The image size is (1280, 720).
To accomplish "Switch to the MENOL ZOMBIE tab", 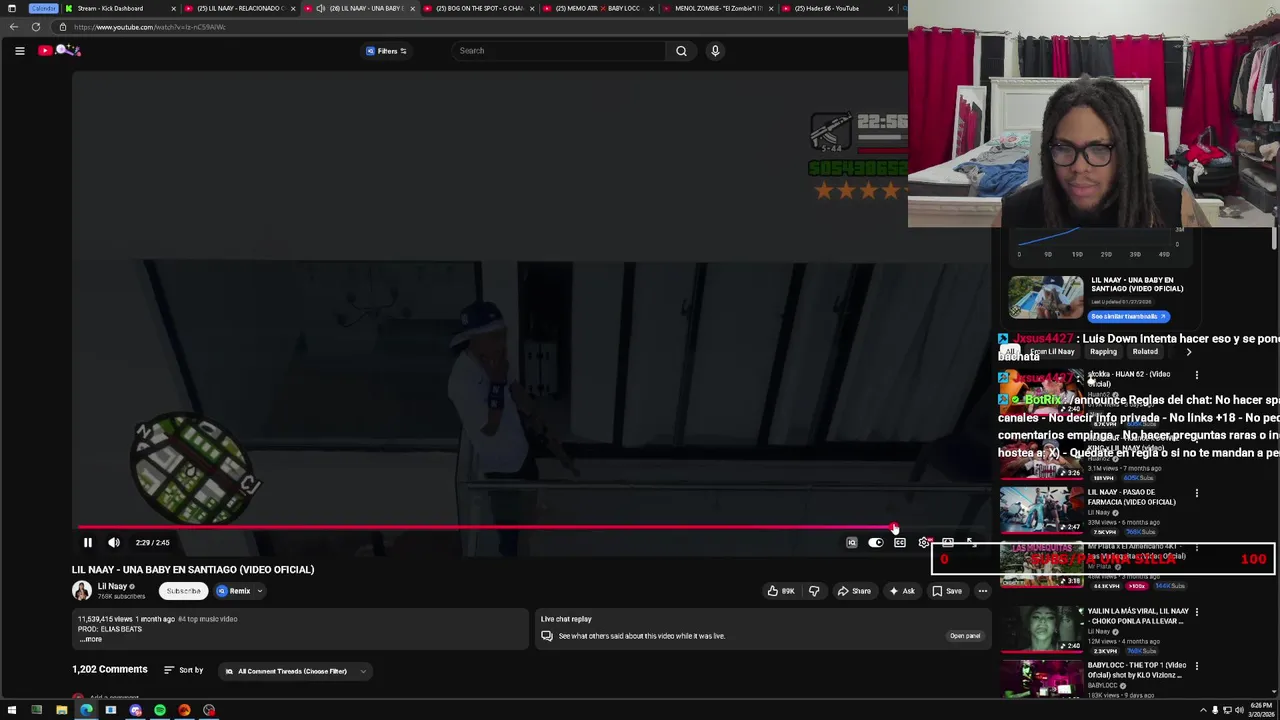I will coord(717,8).
